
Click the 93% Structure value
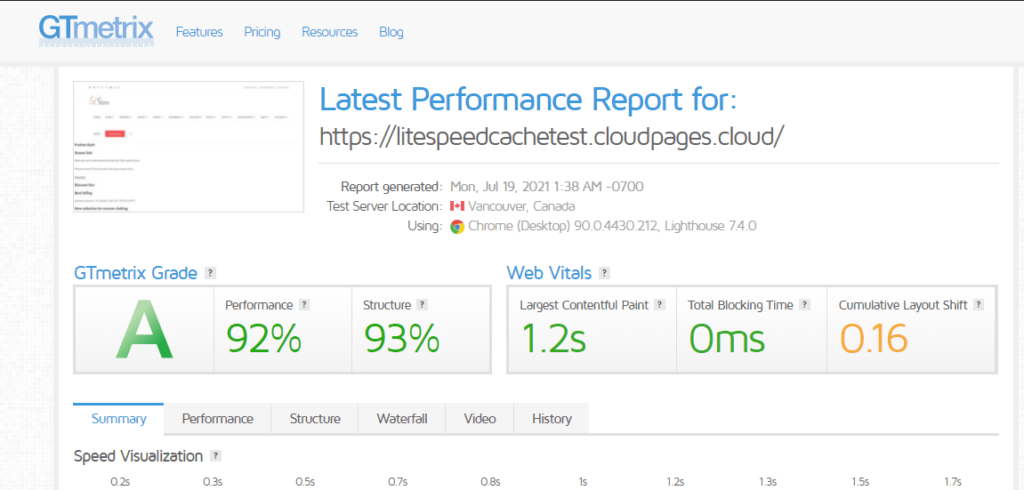pyautogui.click(x=402, y=338)
